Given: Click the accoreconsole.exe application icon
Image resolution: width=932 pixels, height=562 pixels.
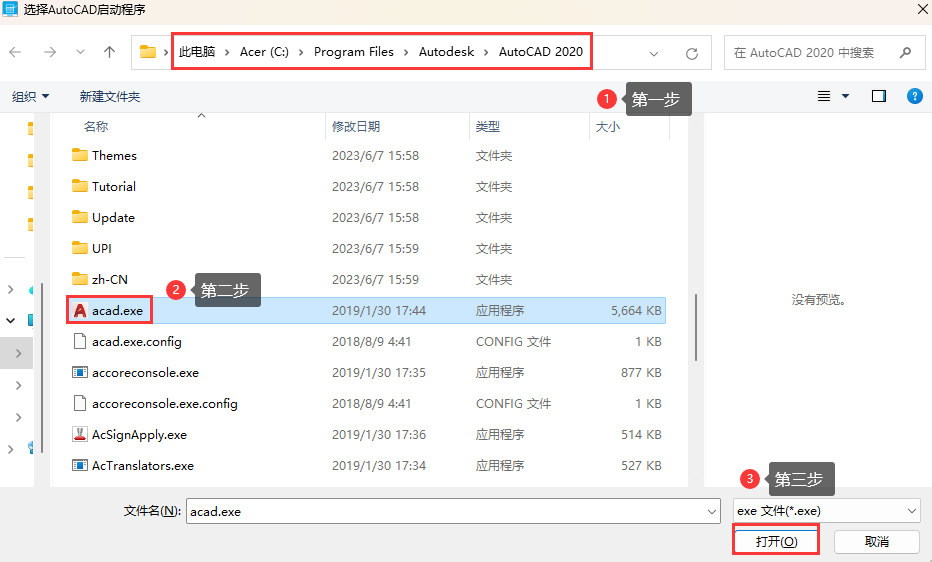Looking at the screenshot, I should pos(80,372).
